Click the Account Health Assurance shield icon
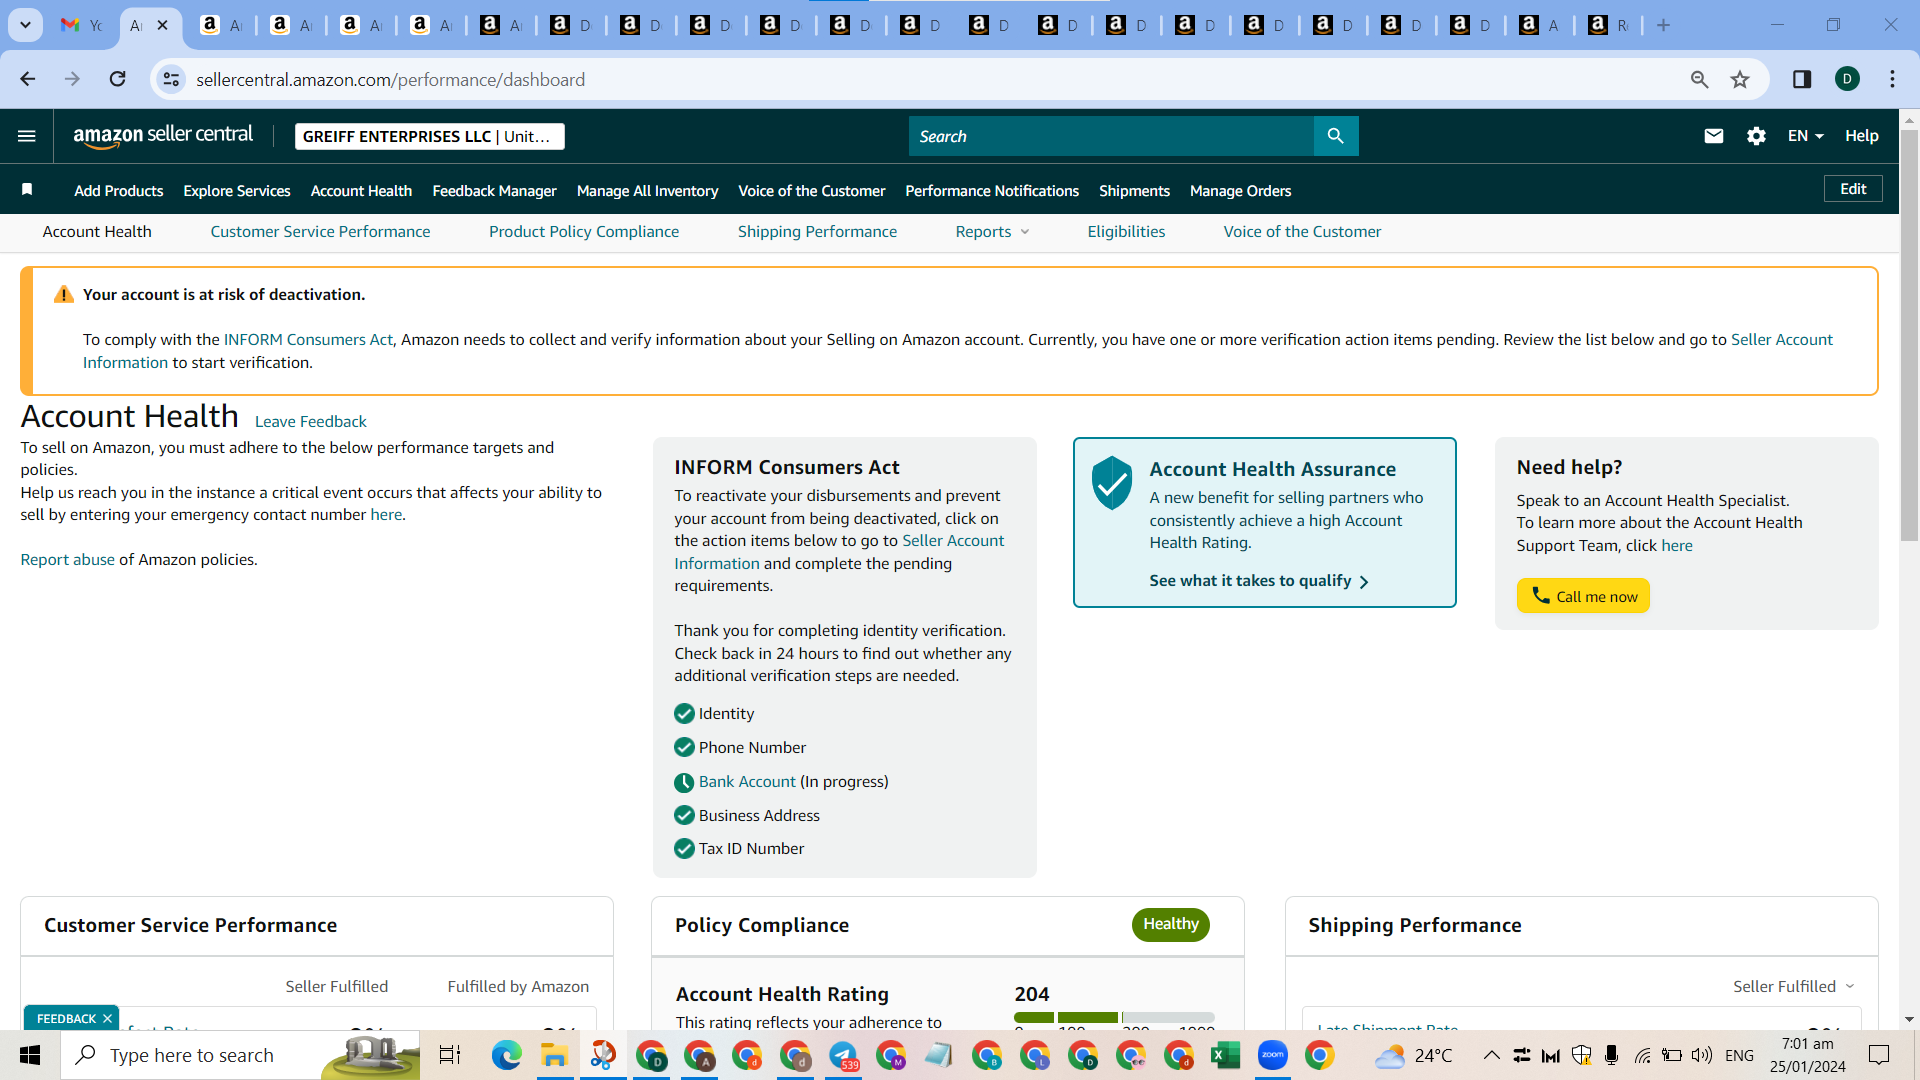 1112,483
